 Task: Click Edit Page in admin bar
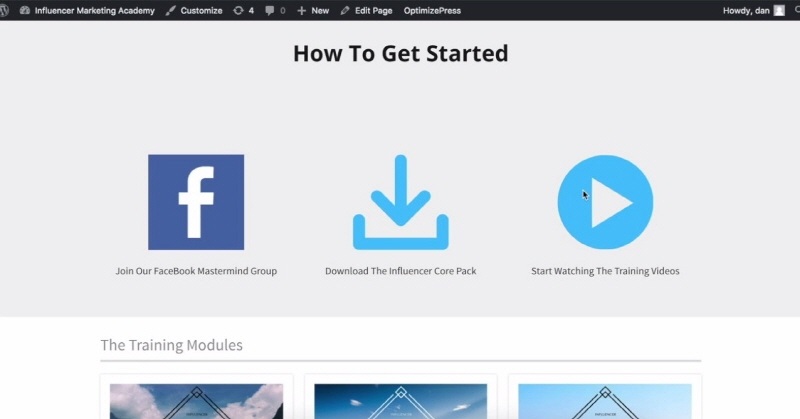tap(366, 10)
